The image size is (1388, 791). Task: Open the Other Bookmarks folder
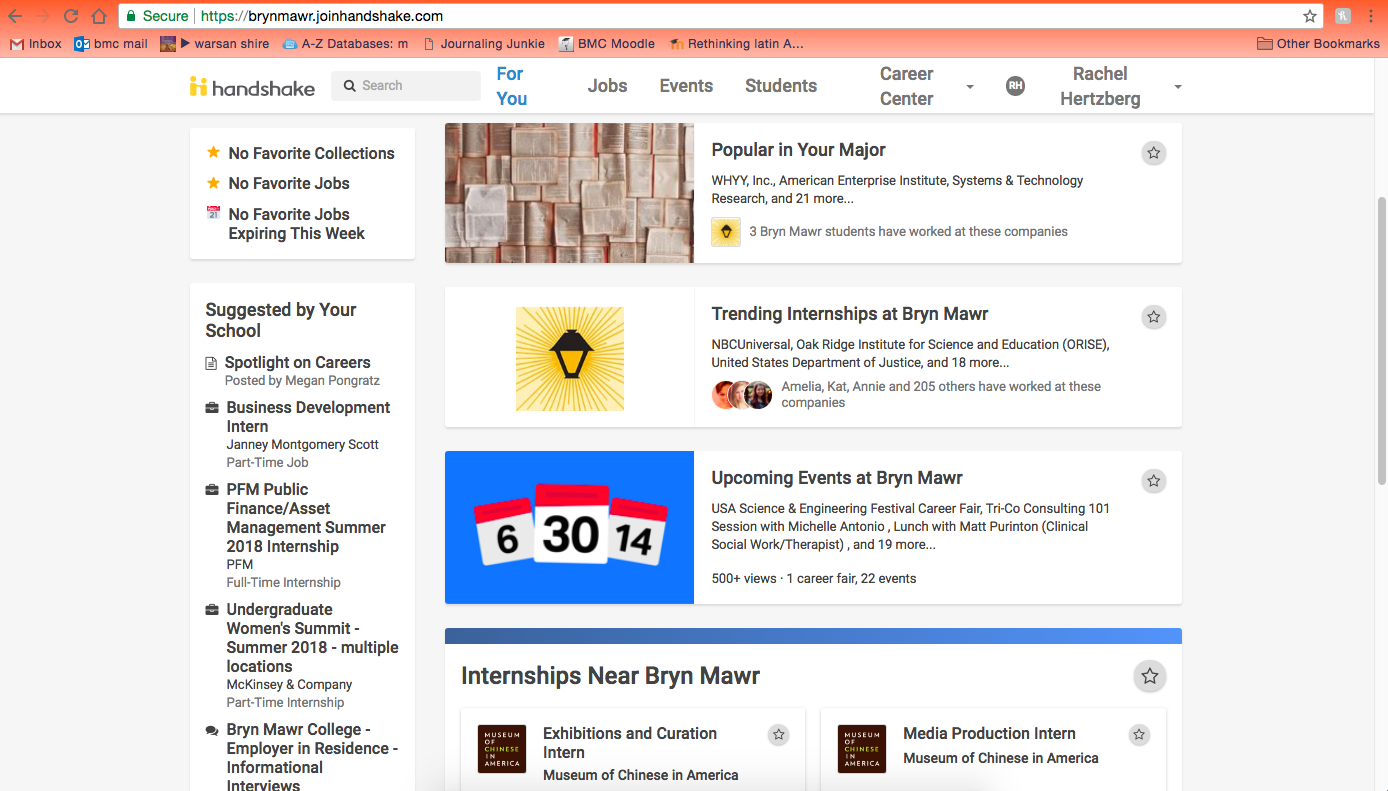coord(1318,43)
